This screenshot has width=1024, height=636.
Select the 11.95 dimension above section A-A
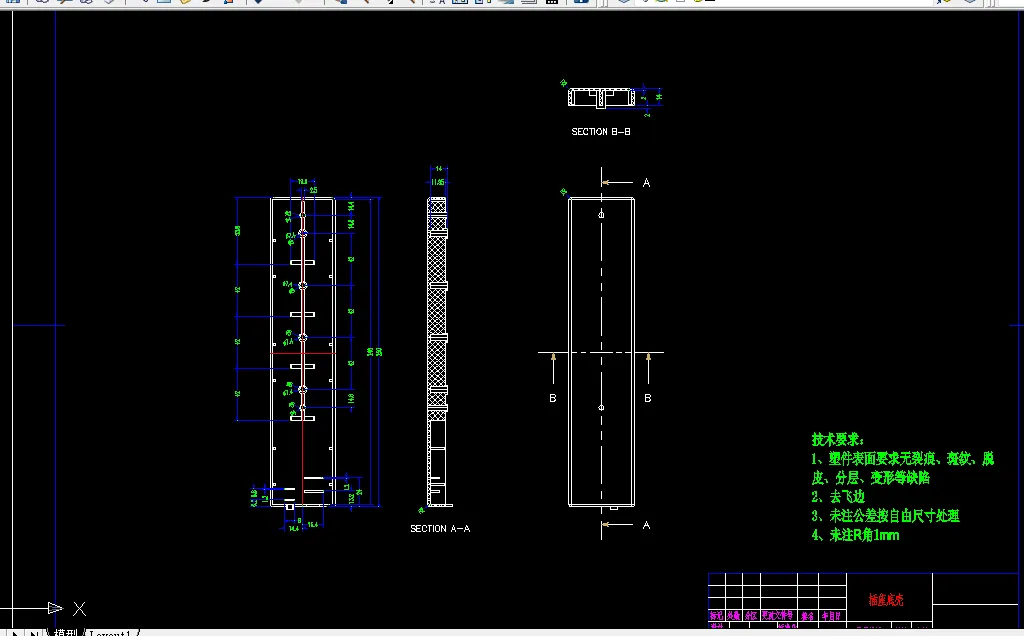click(x=438, y=182)
